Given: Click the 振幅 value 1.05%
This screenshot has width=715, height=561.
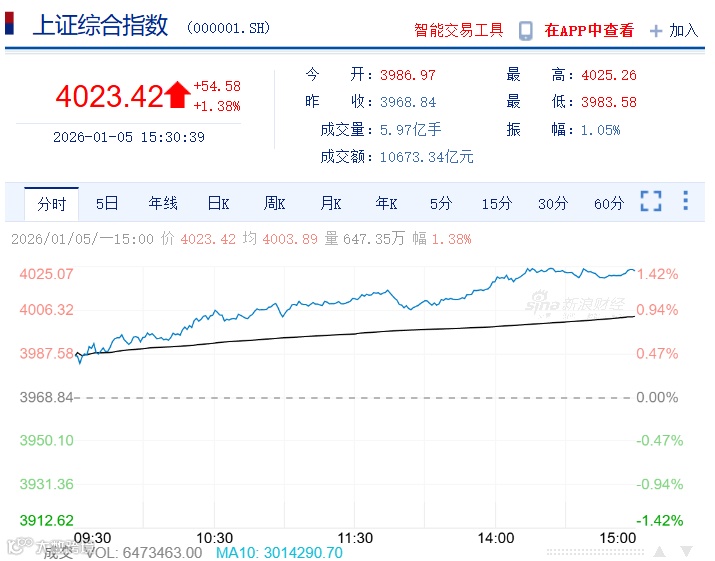Looking at the screenshot, I should coord(600,130).
